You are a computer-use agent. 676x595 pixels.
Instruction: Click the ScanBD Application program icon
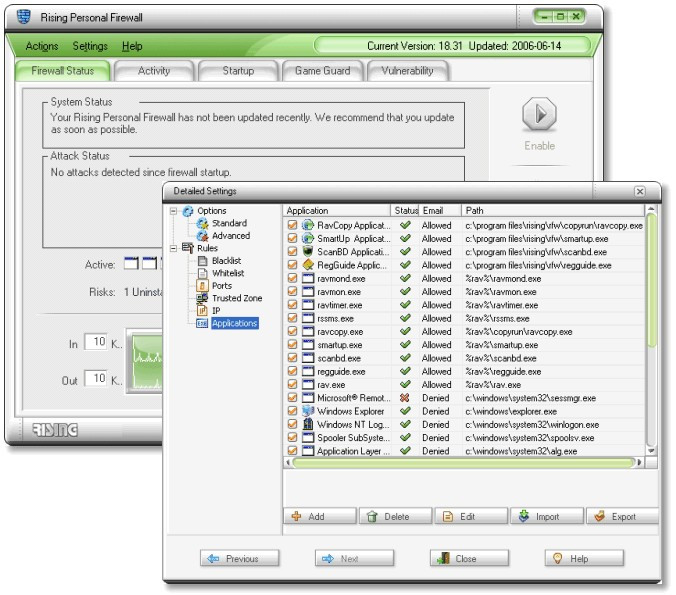point(308,252)
